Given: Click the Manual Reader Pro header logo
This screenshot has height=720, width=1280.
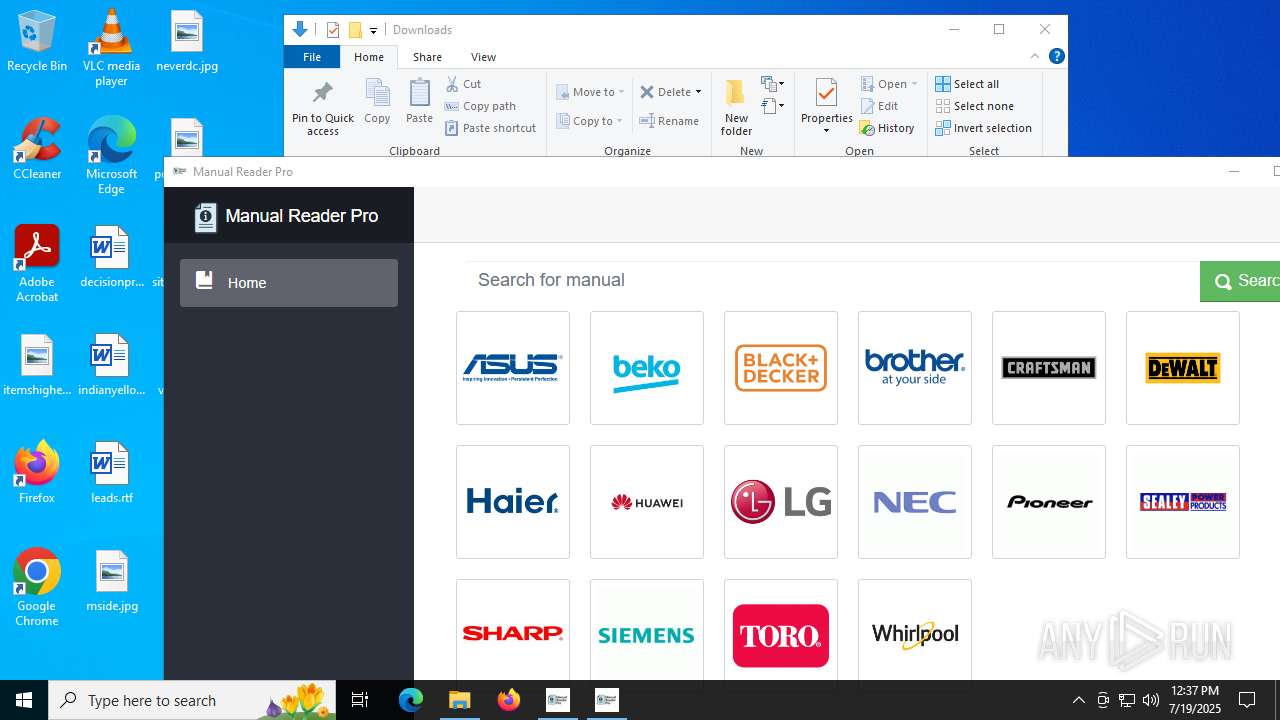Looking at the screenshot, I should pyautogui.click(x=286, y=216).
